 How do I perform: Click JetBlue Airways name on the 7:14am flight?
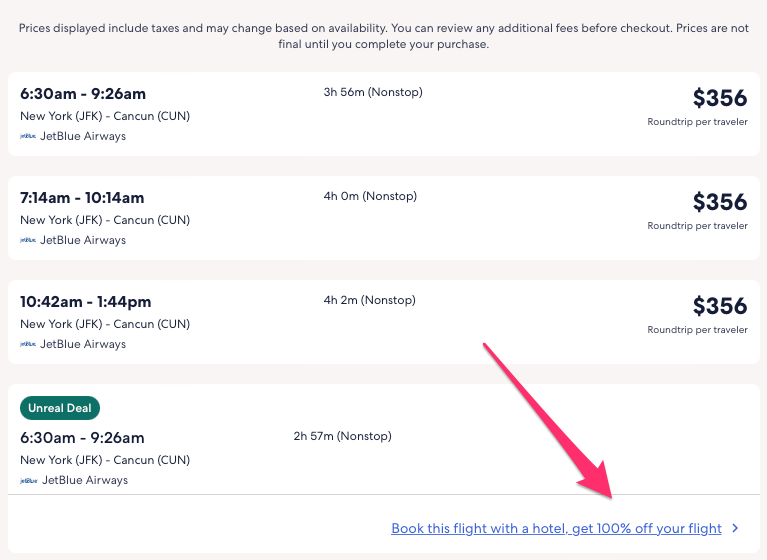(83, 241)
